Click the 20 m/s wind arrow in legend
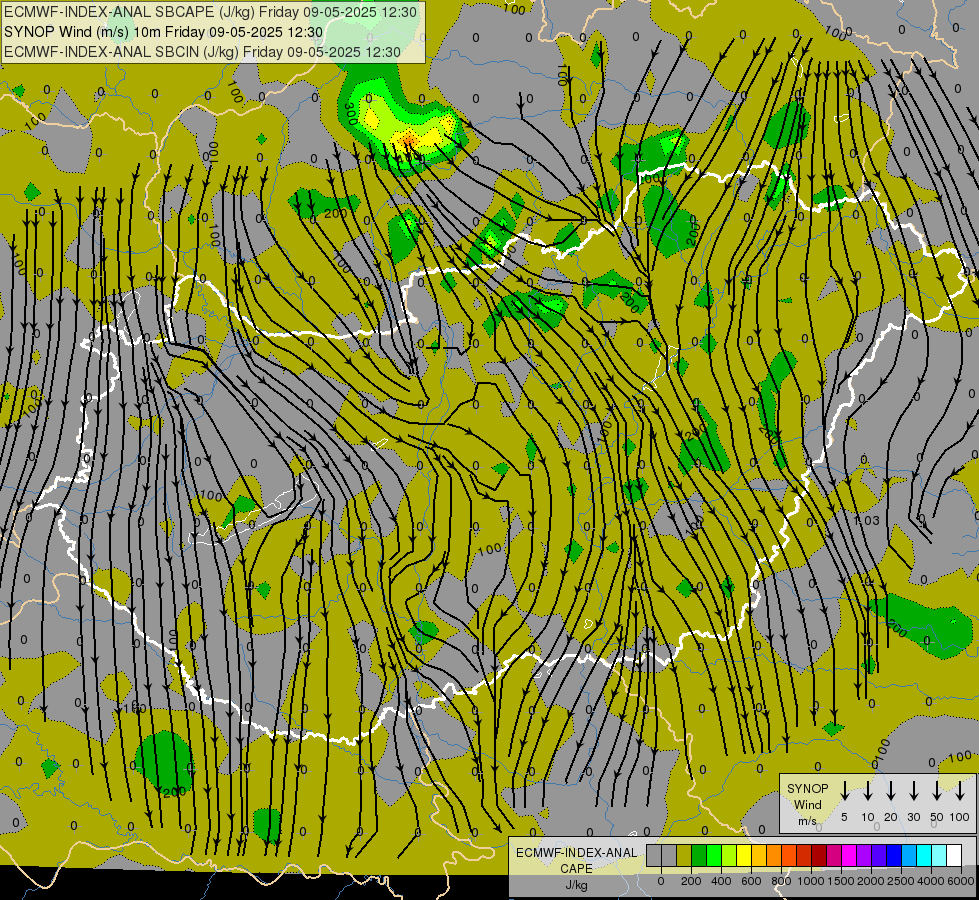The image size is (979, 900). (x=890, y=790)
